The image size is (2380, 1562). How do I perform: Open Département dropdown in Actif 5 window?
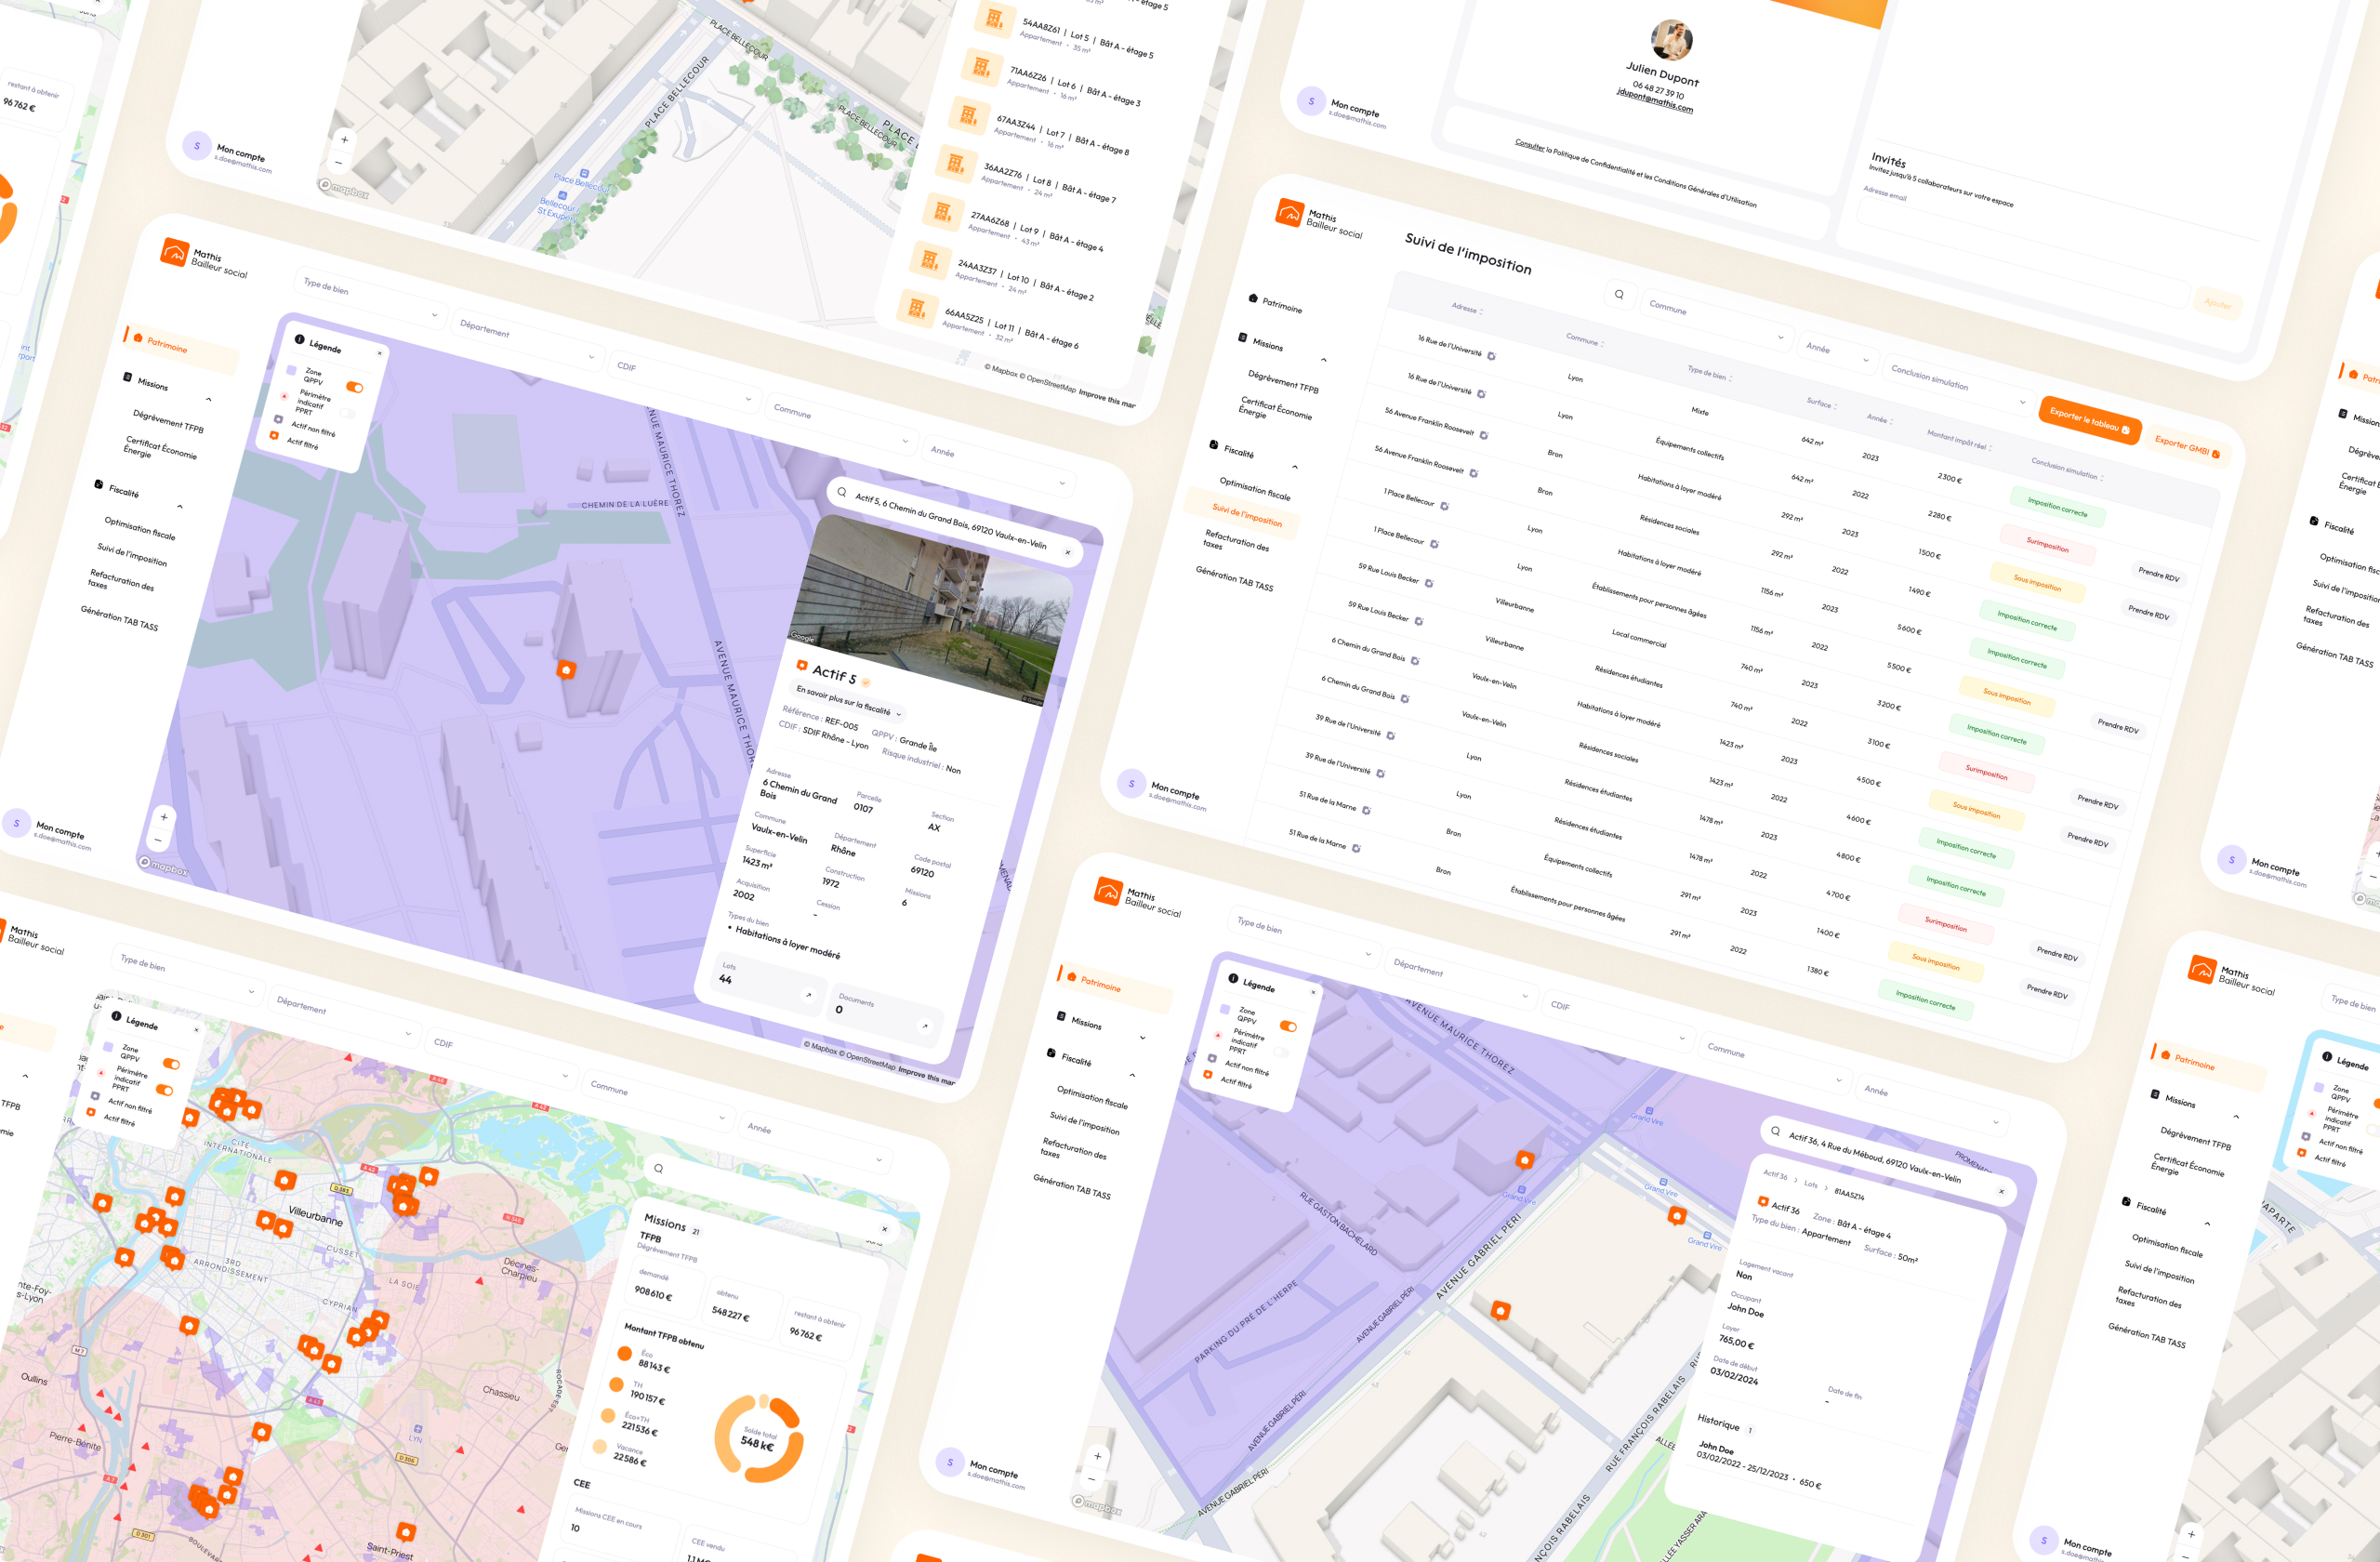(x=527, y=341)
